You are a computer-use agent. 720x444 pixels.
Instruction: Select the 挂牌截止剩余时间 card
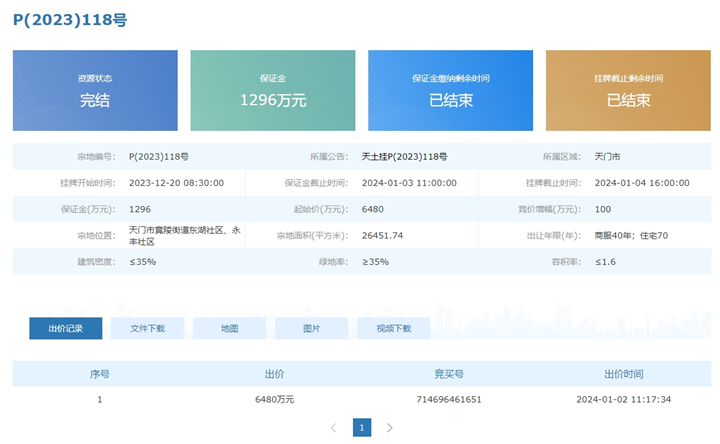click(x=628, y=90)
